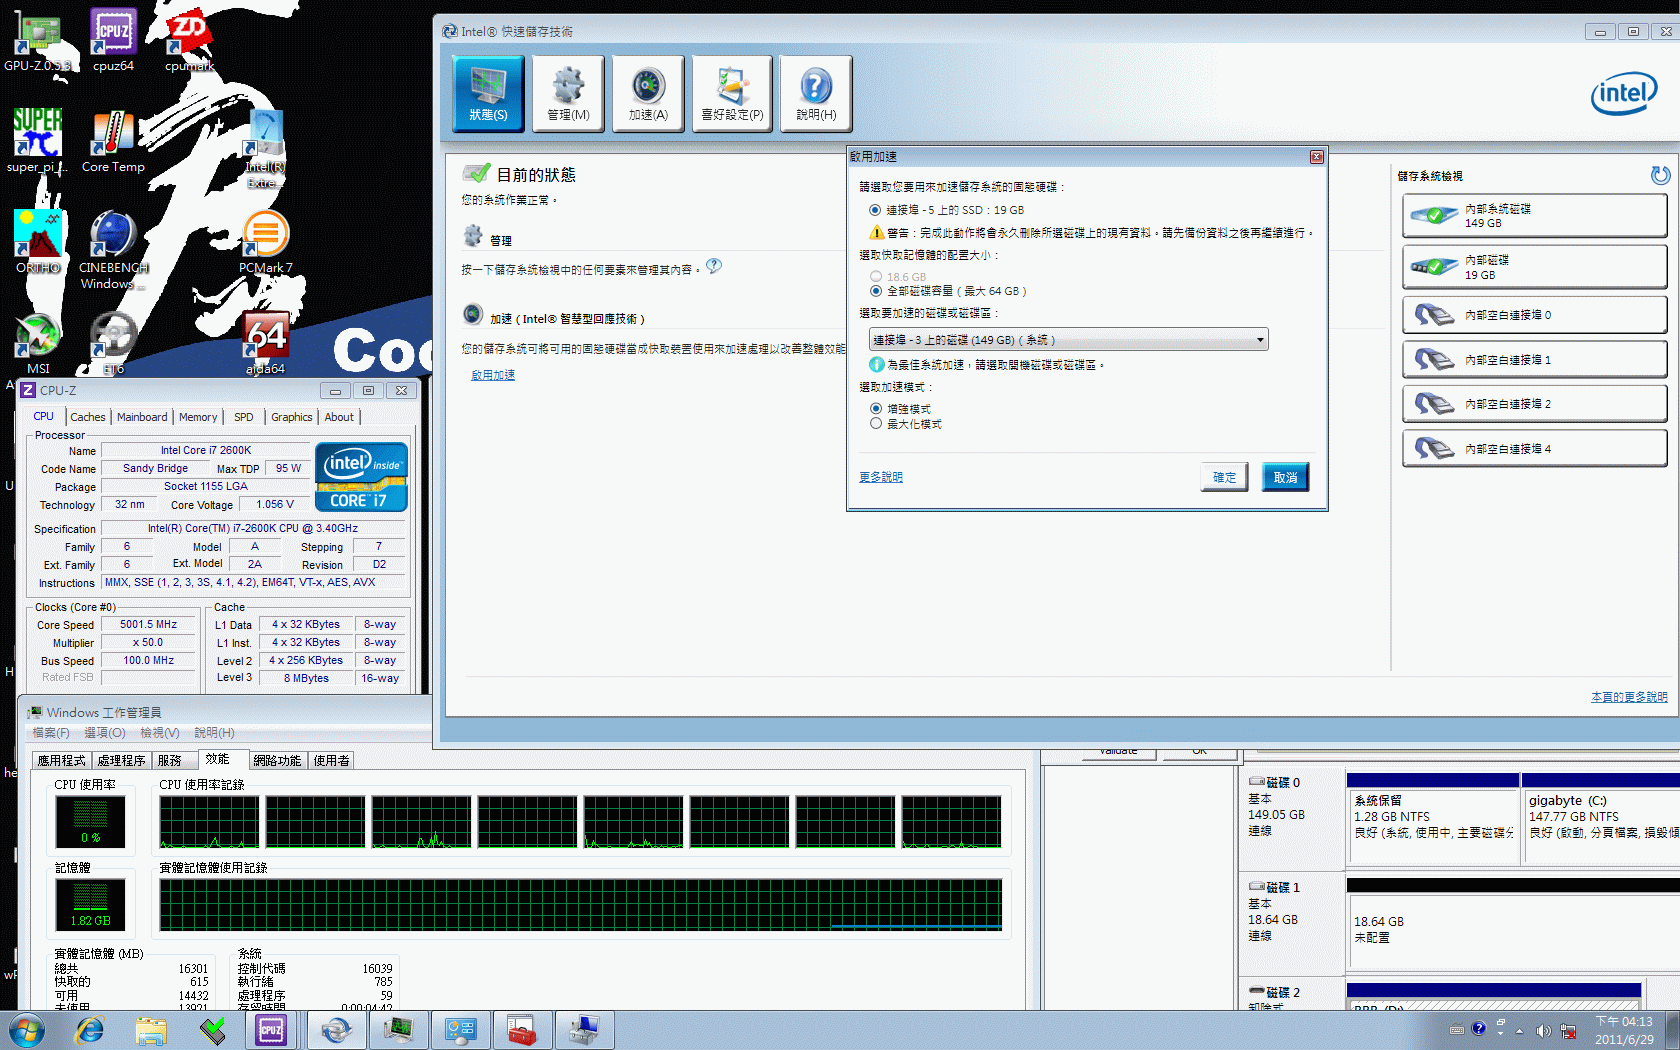Select the 18.64 GB 未配置 unallocated space
The width and height of the screenshot is (1680, 1050).
[x=1513, y=926]
